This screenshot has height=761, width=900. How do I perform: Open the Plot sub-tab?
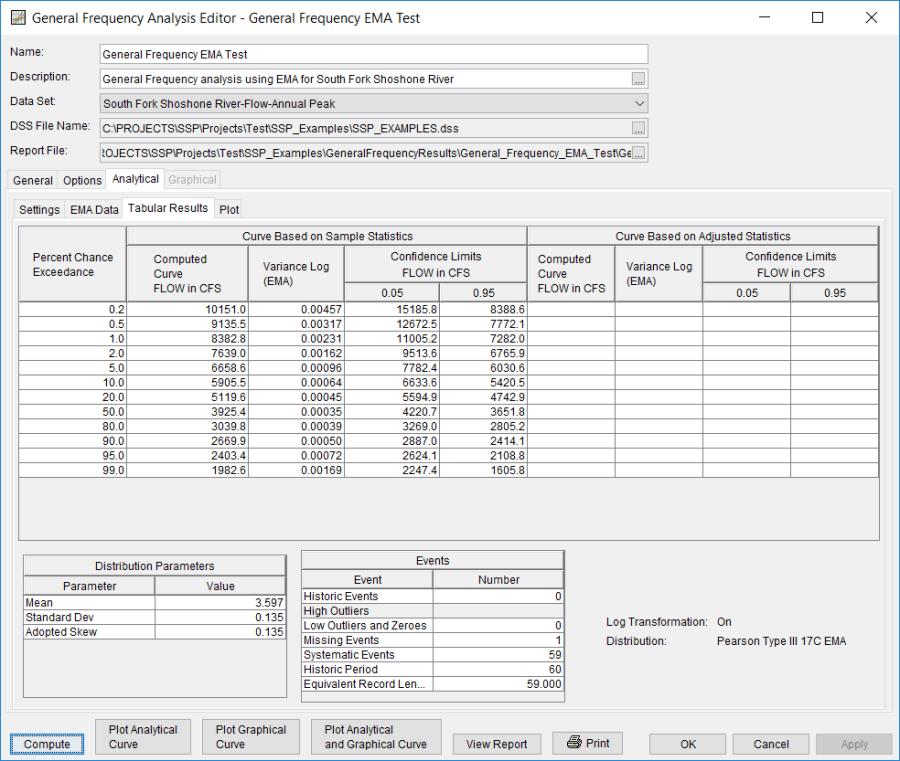click(229, 209)
